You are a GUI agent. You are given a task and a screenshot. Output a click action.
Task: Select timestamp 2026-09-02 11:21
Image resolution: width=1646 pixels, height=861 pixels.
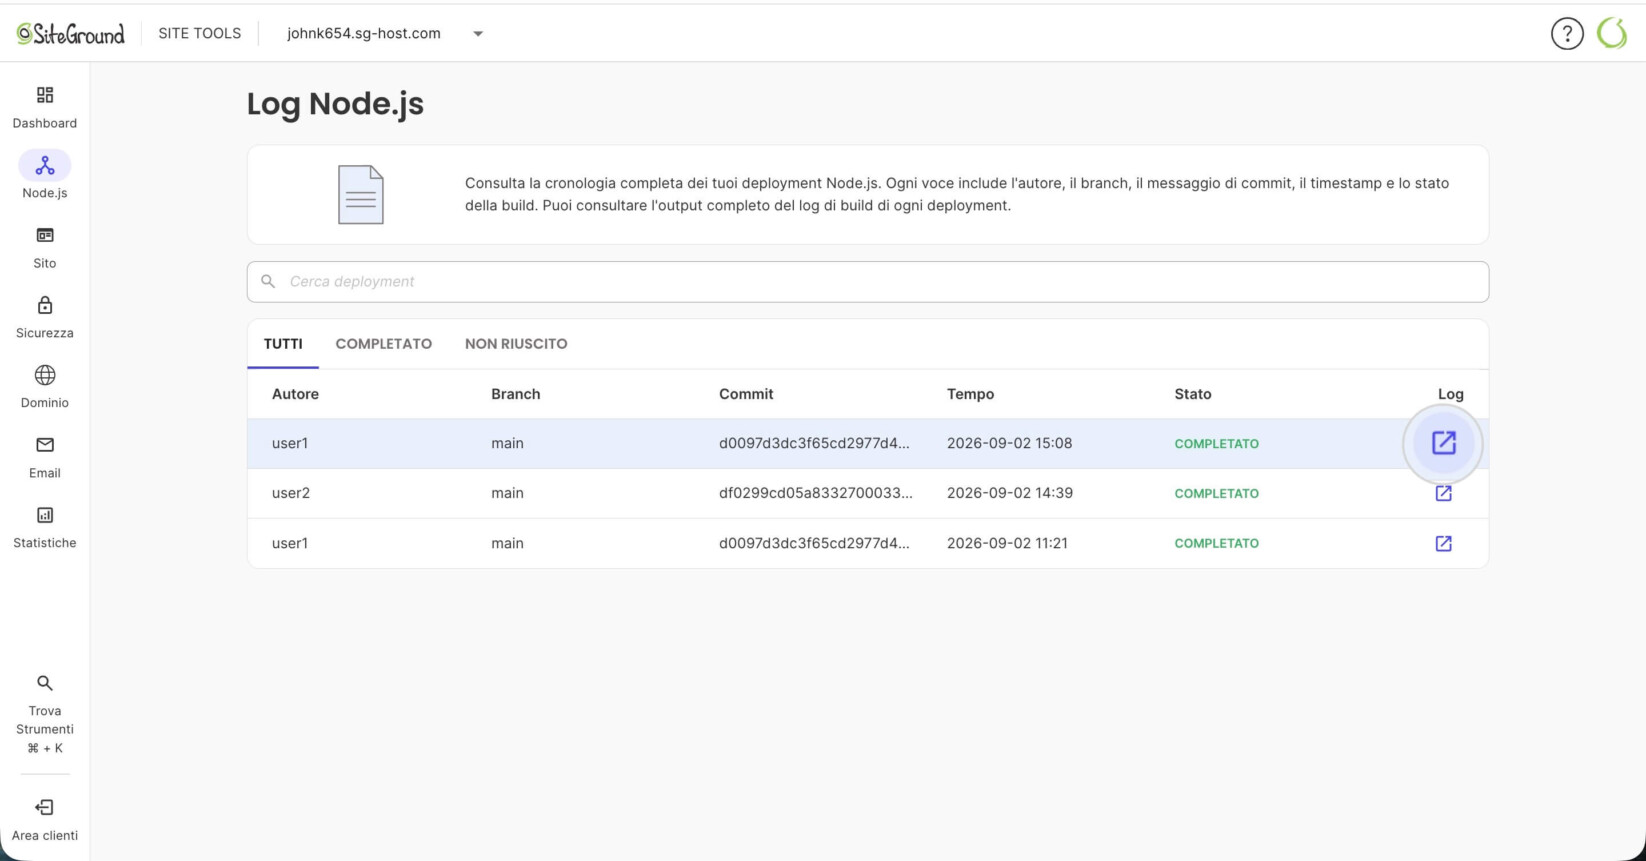coord(1007,543)
